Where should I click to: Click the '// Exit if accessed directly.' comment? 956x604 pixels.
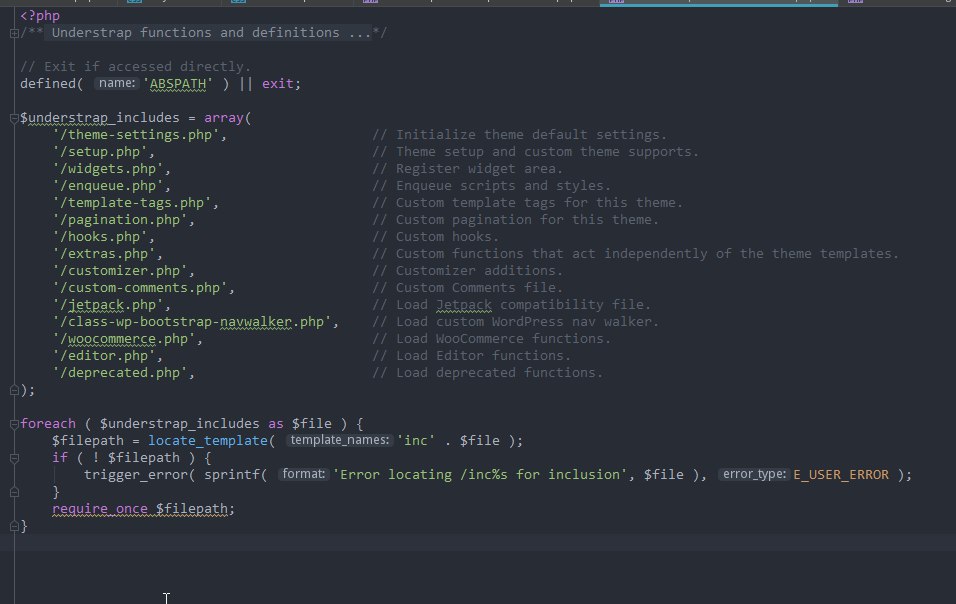135,66
